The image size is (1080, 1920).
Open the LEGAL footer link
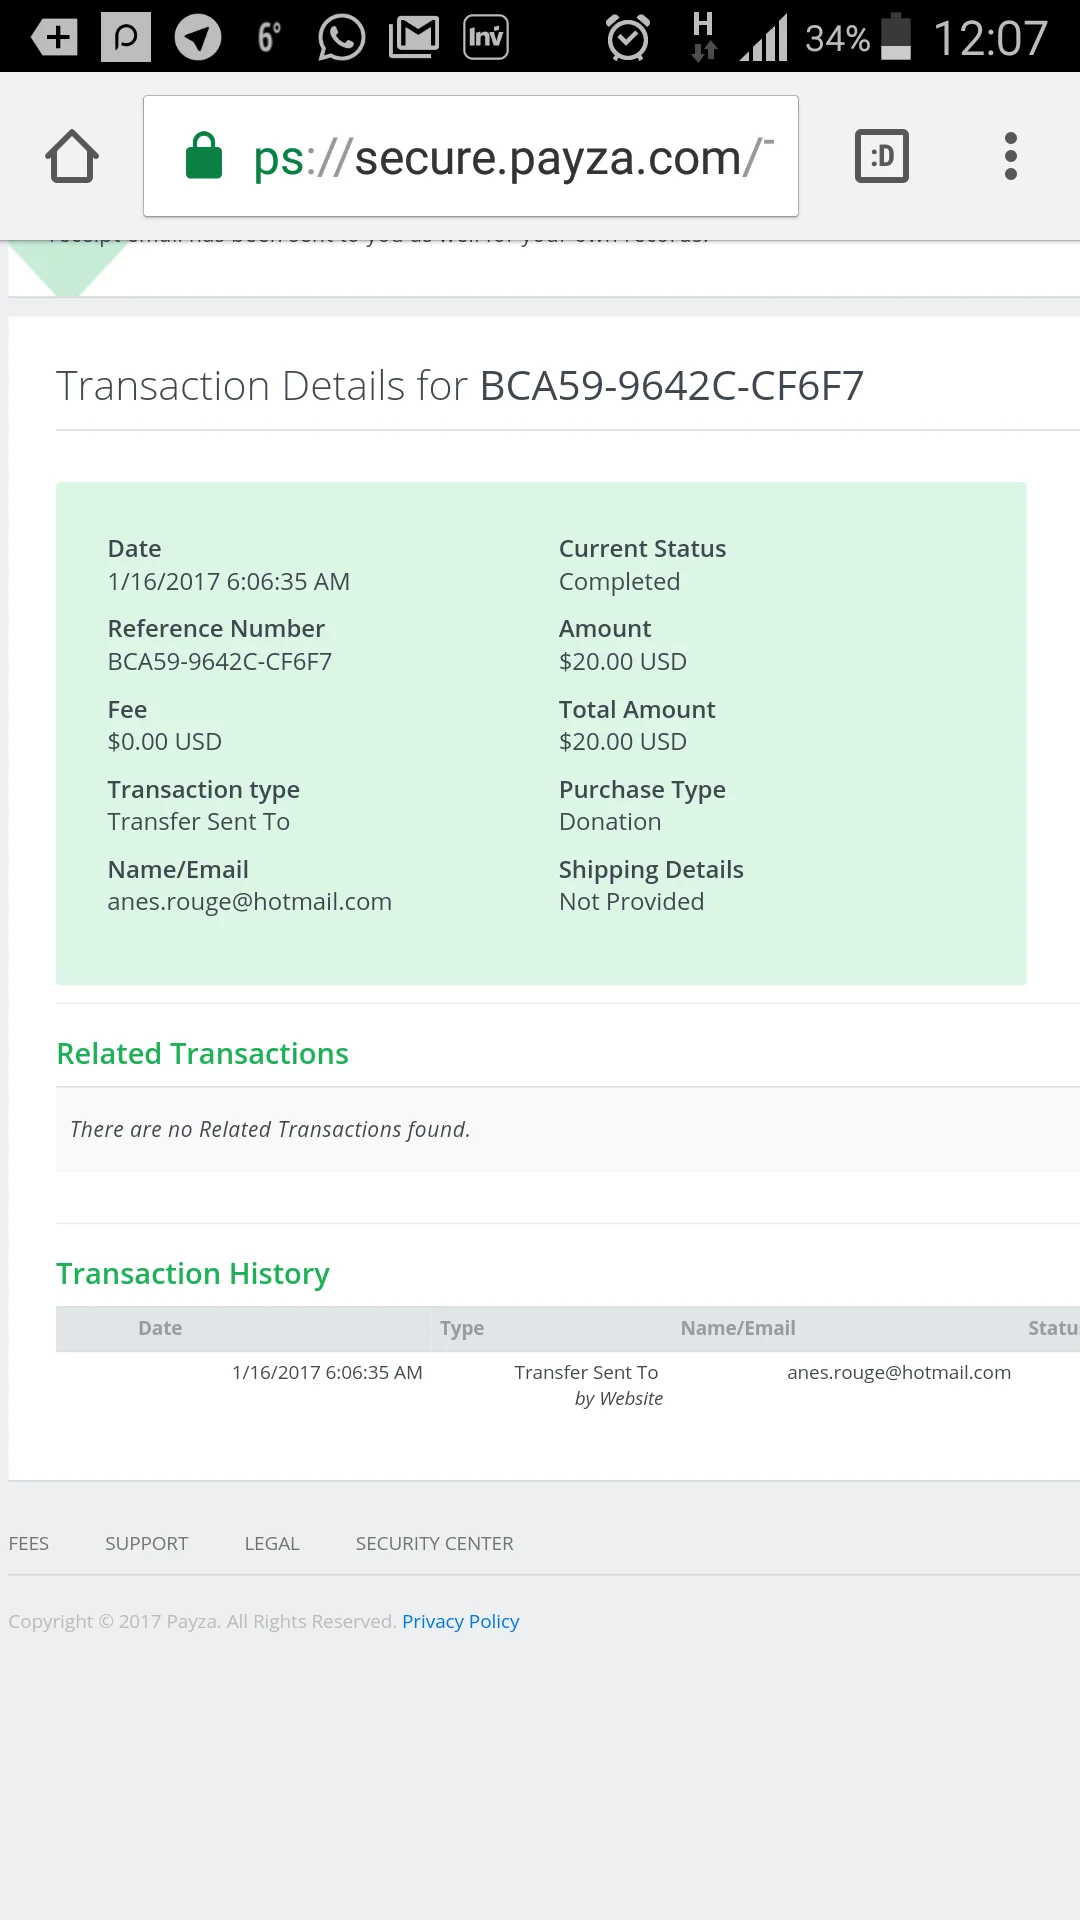tap(272, 1543)
